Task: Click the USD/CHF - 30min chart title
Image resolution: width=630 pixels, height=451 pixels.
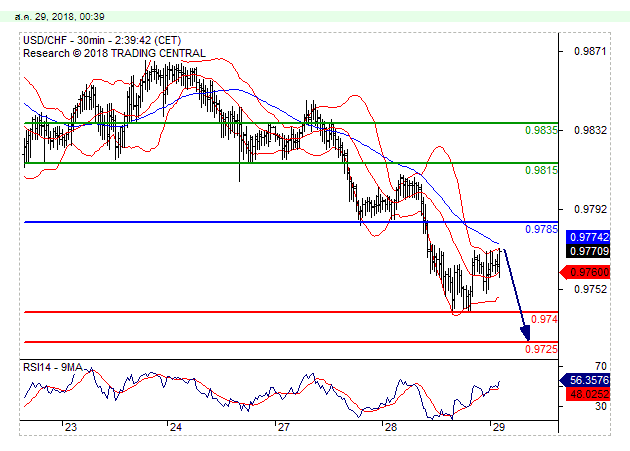Action: pyautogui.click(x=102, y=40)
